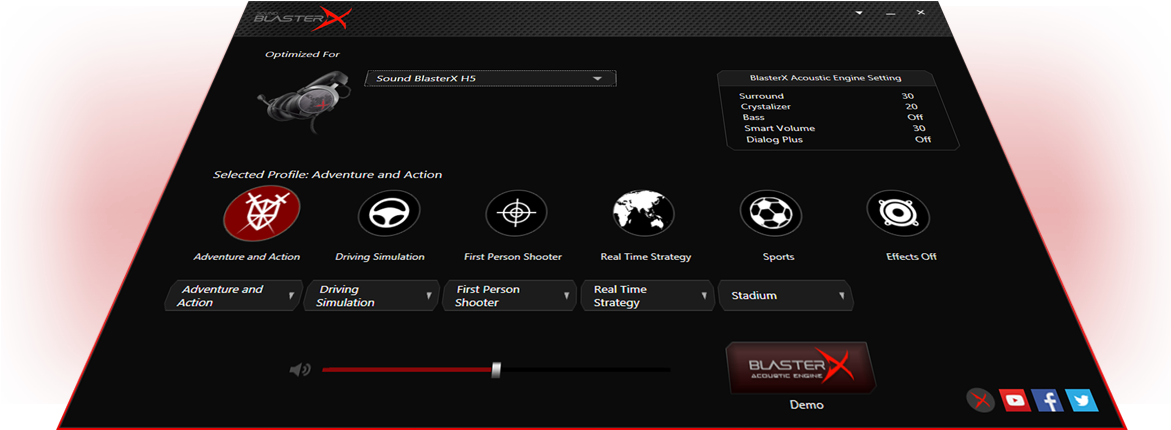This screenshot has width=1171, height=430.
Task: Click the Optimized For label
Action: 302,54
